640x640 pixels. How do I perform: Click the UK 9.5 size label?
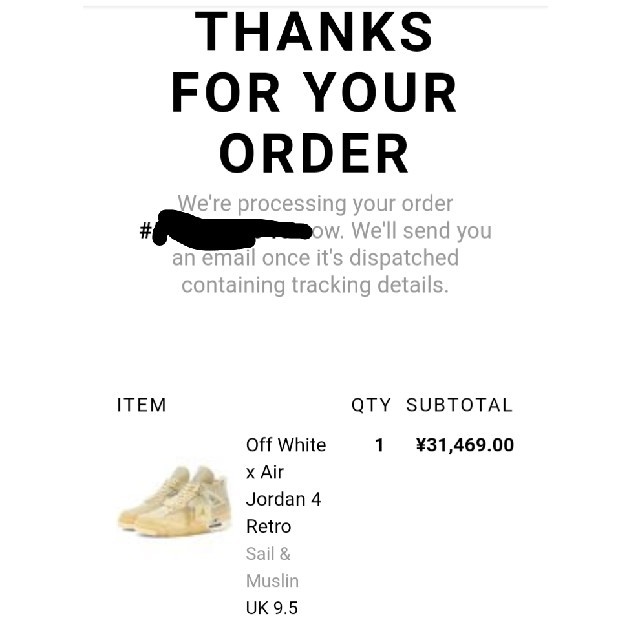pyautogui.click(x=272, y=608)
